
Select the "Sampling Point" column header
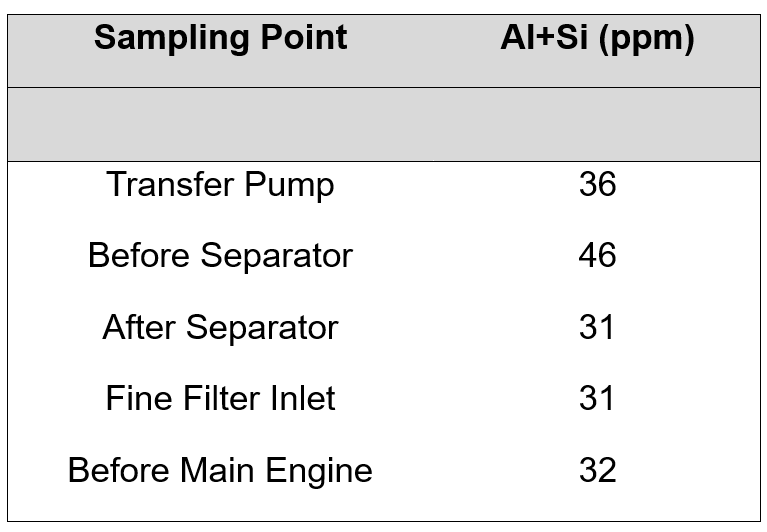point(220,39)
